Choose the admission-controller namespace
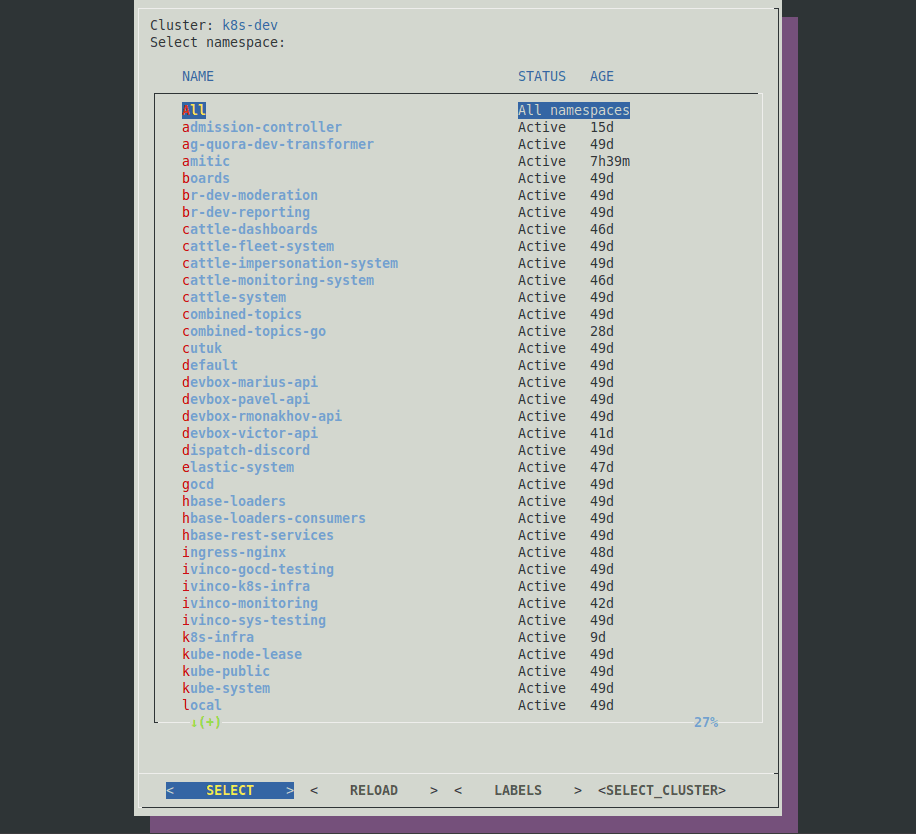Screen dimensions: 916x834 point(262,127)
